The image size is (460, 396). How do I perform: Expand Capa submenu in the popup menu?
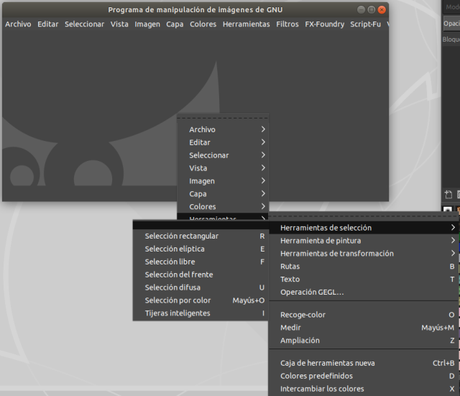click(x=223, y=194)
